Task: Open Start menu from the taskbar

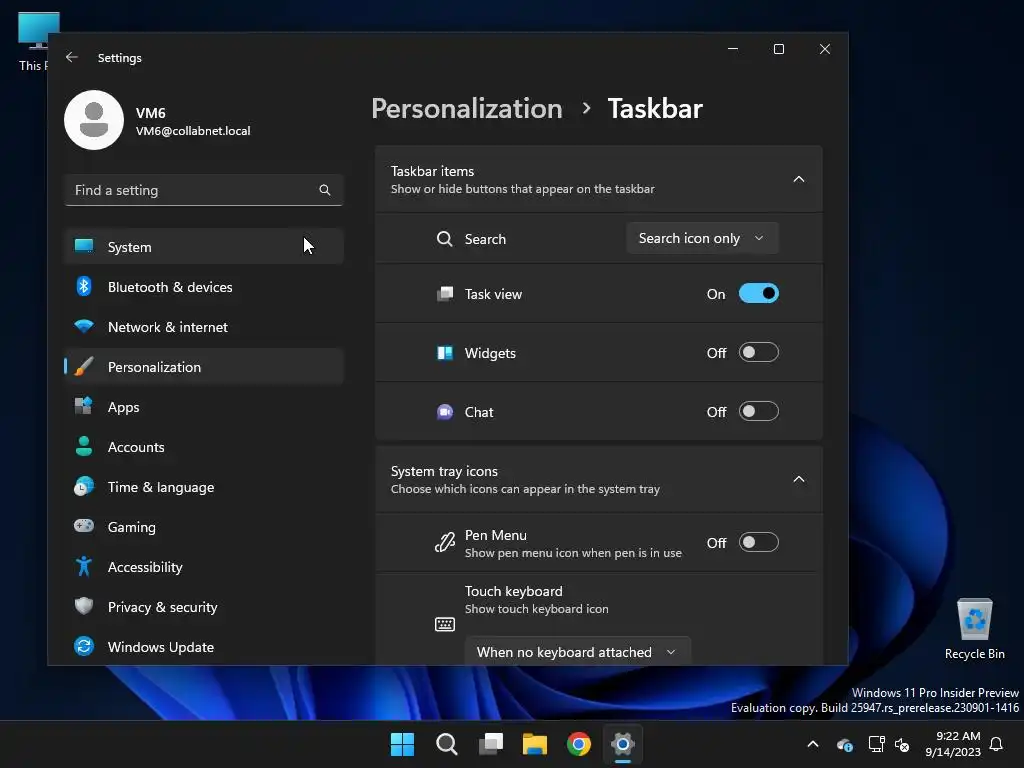Action: [402, 744]
